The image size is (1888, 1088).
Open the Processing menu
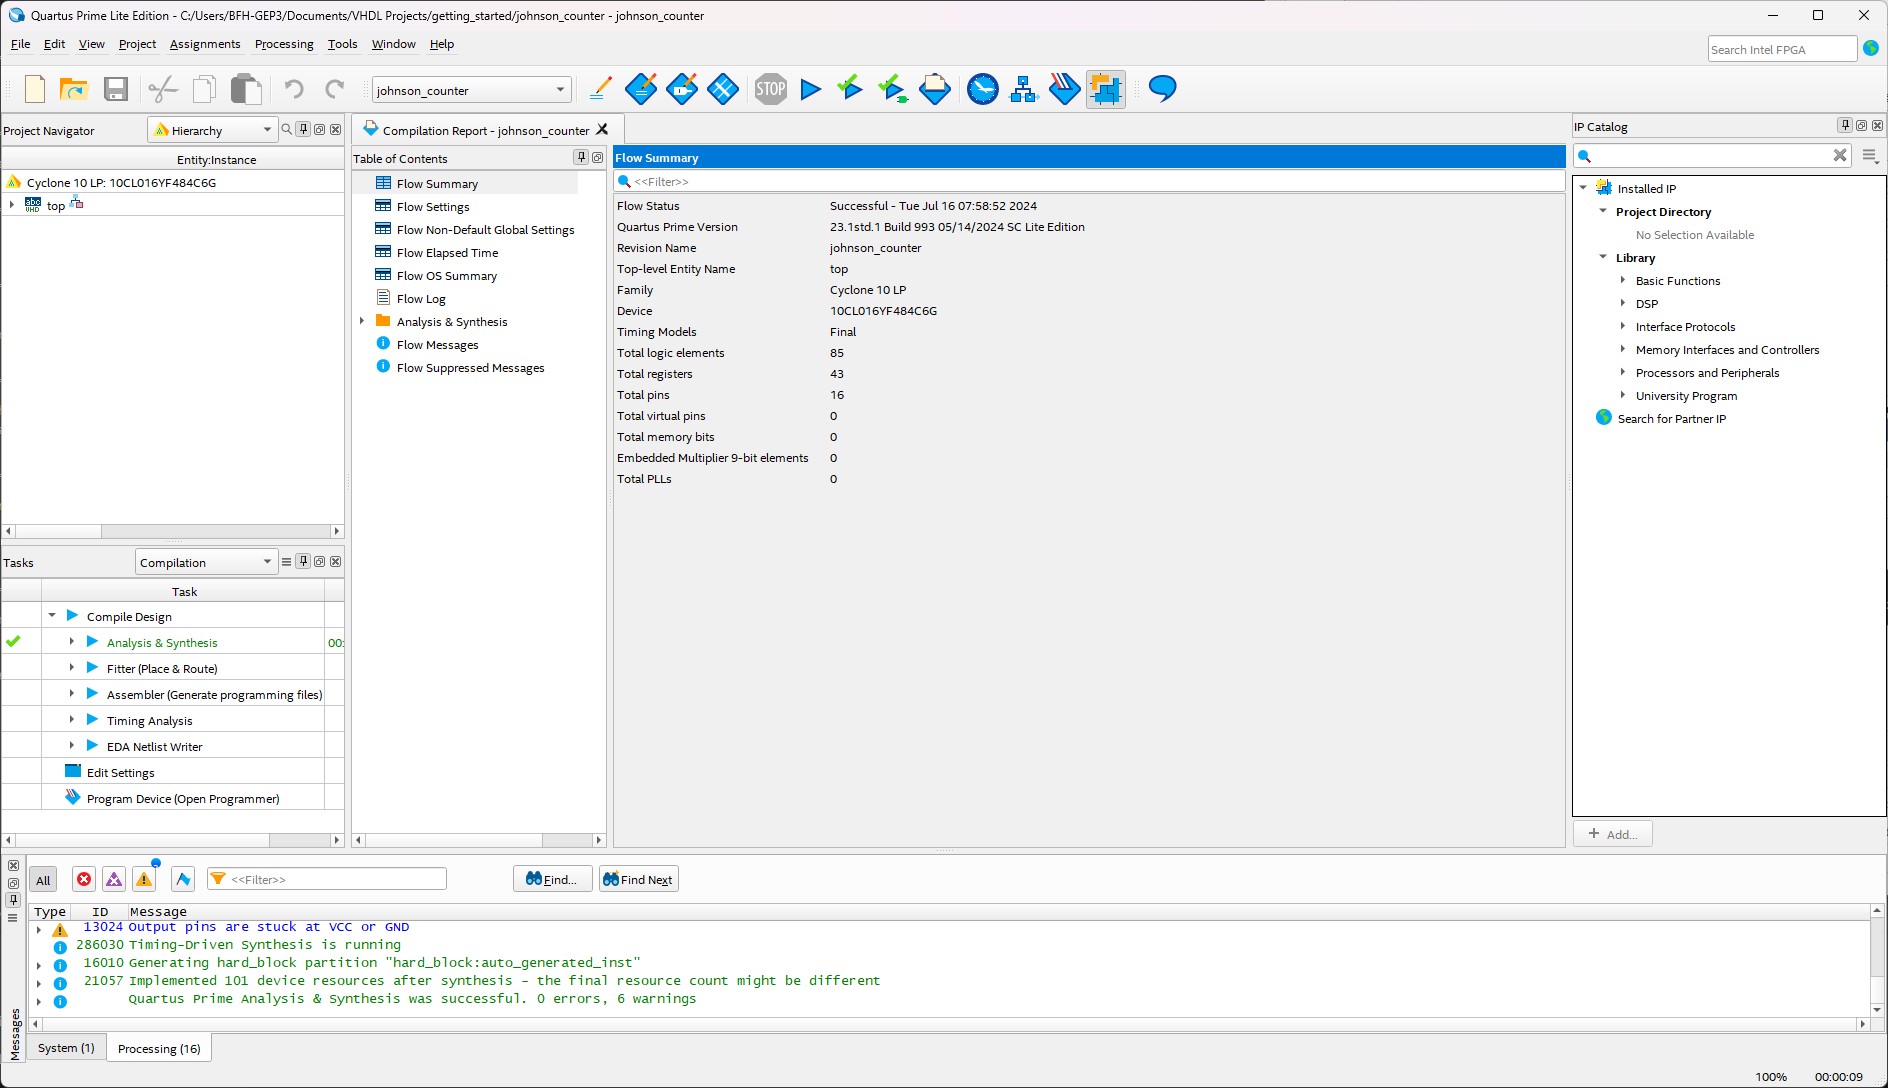(284, 44)
